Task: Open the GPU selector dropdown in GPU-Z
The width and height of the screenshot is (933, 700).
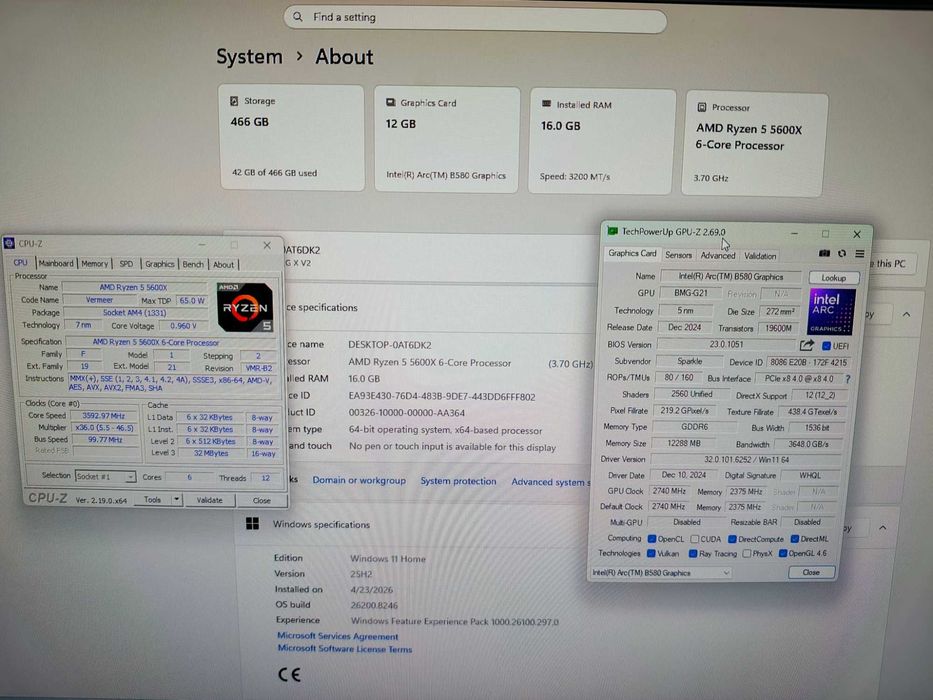Action: pos(660,573)
